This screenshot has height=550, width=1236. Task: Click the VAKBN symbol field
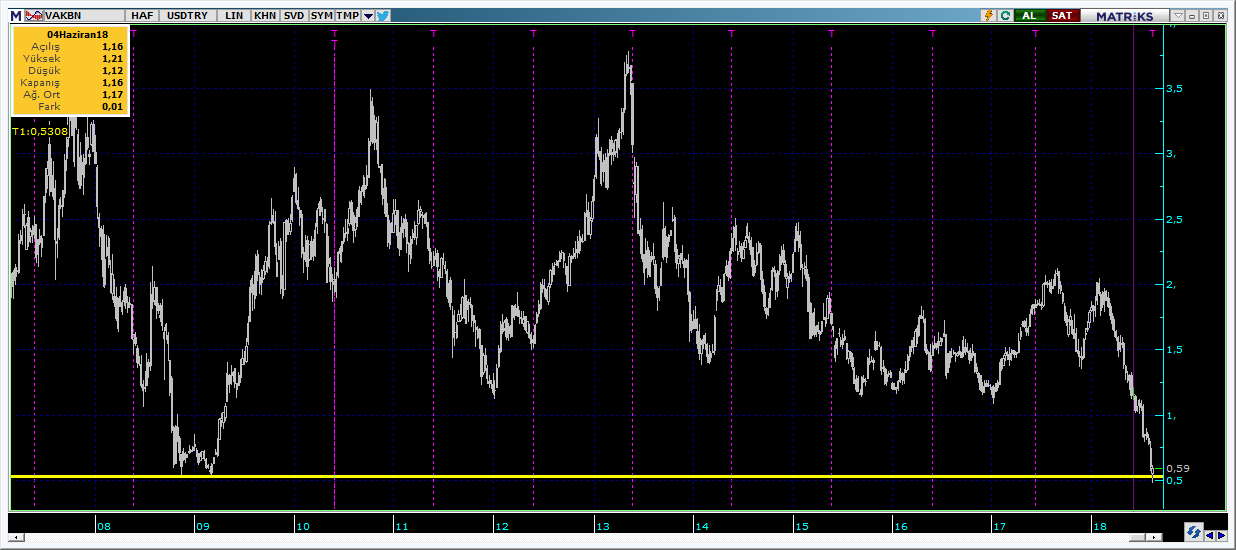(84, 16)
